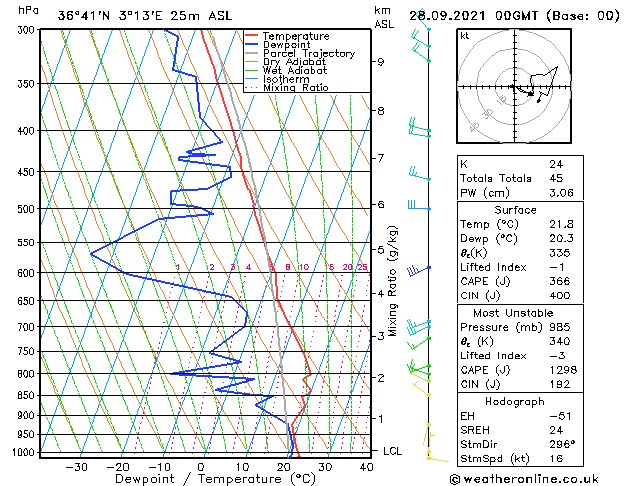Click the most unstable CIN value 192

(560, 384)
